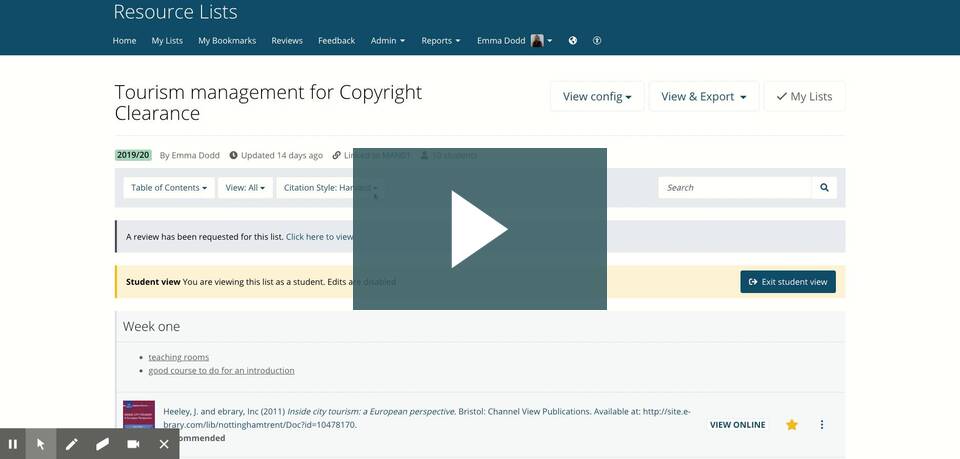Click the search magnifier button
This screenshot has width=960, height=459.
[x=824, y=188]
